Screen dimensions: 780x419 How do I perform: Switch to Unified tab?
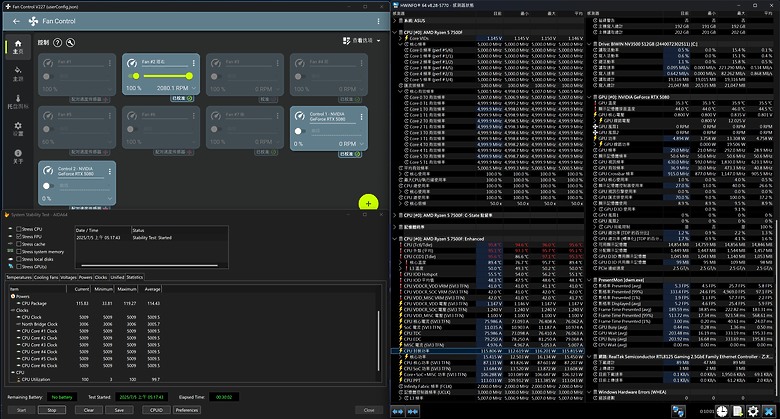[117, 277]
